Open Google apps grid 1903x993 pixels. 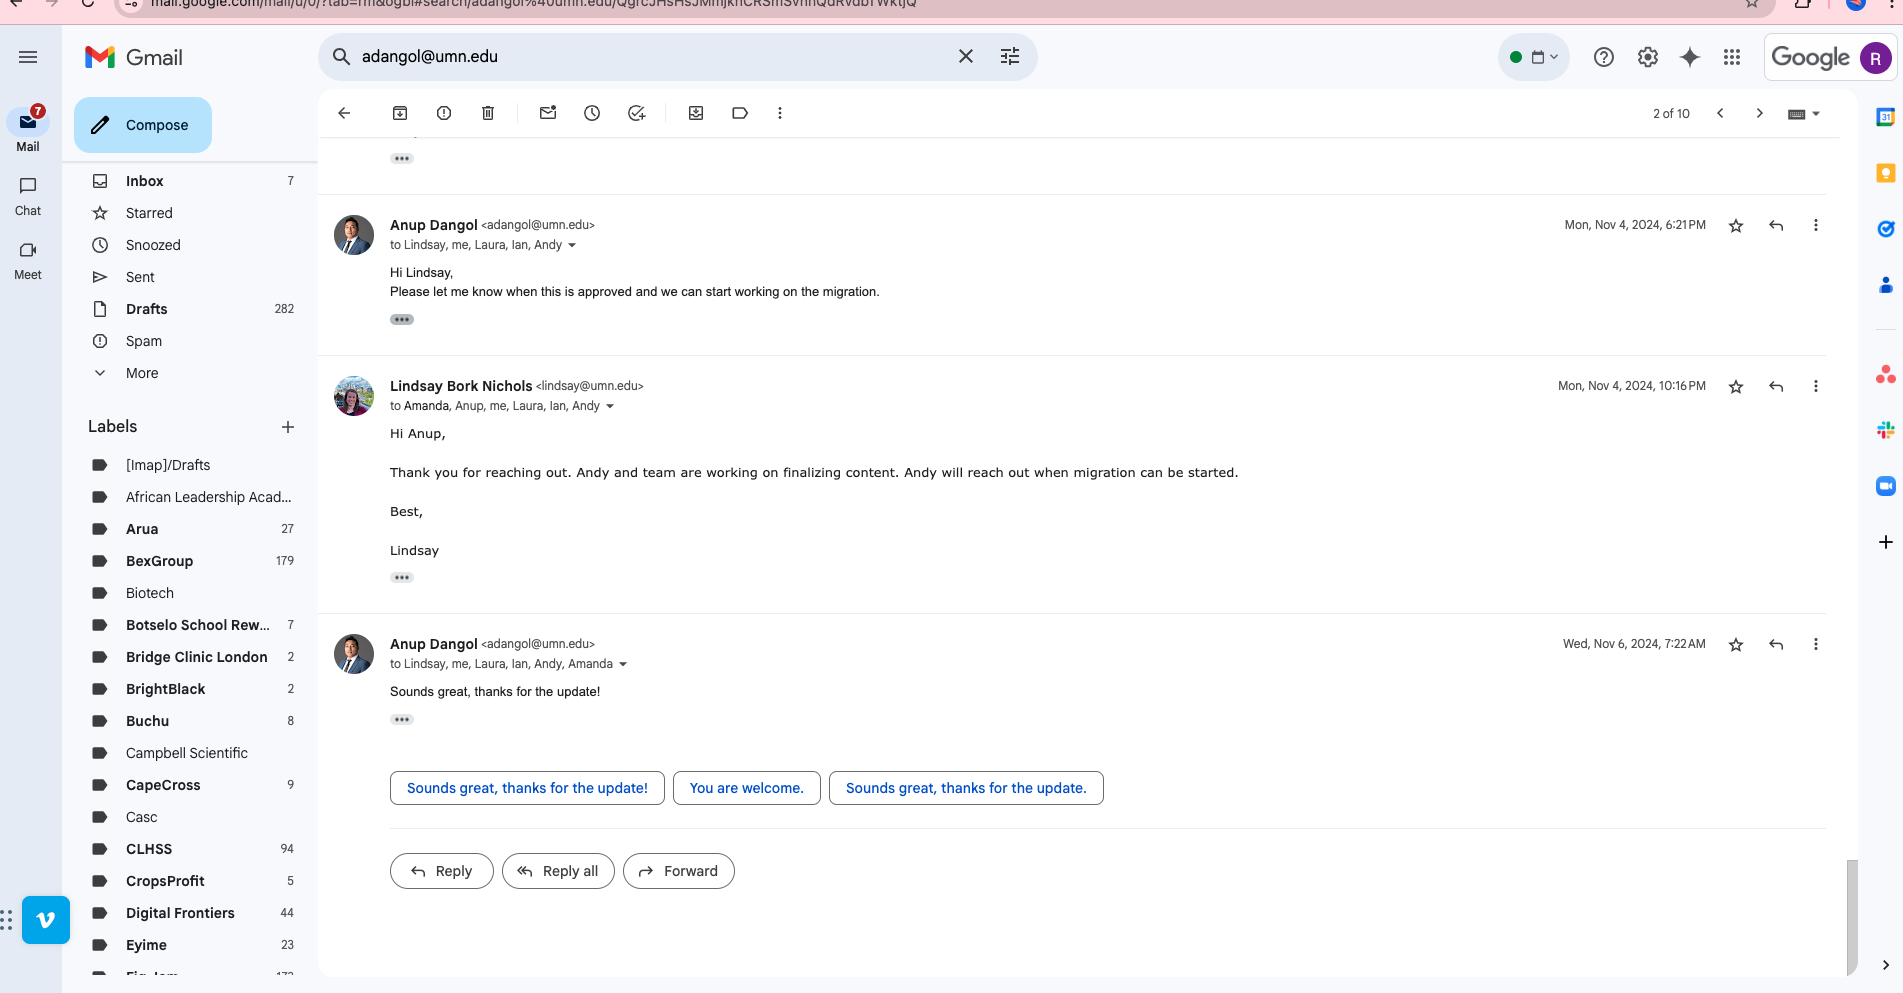pyautogui.click(x=1732, y=57)
